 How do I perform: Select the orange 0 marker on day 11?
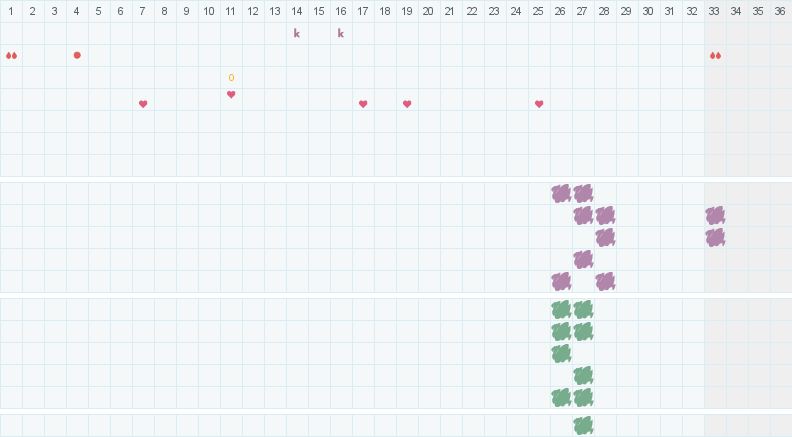[231, 78]
